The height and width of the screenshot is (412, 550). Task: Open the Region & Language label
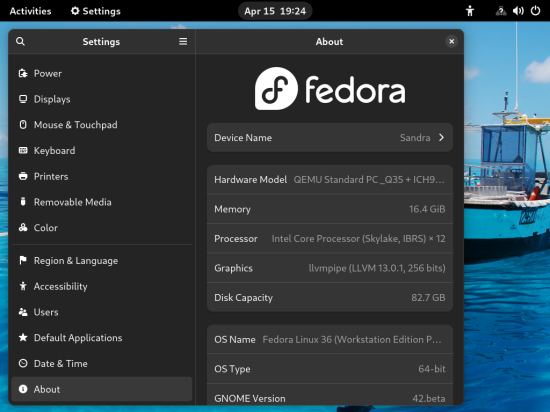[x=76, y=261]
